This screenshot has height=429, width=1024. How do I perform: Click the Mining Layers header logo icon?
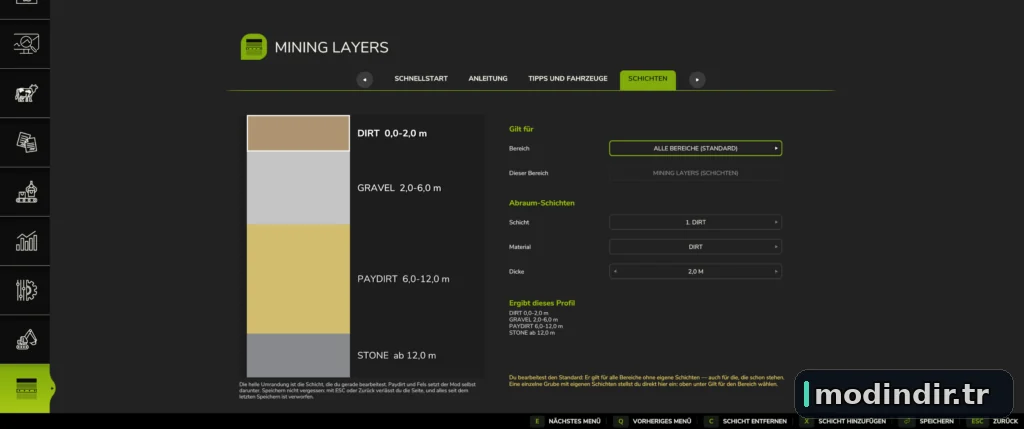[253, 47]
